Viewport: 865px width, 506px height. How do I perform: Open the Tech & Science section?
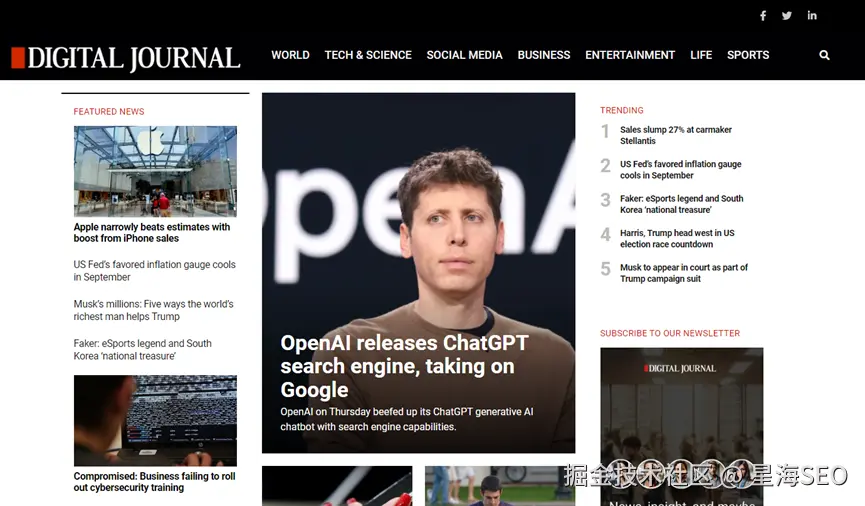click(x=368, y=55)
